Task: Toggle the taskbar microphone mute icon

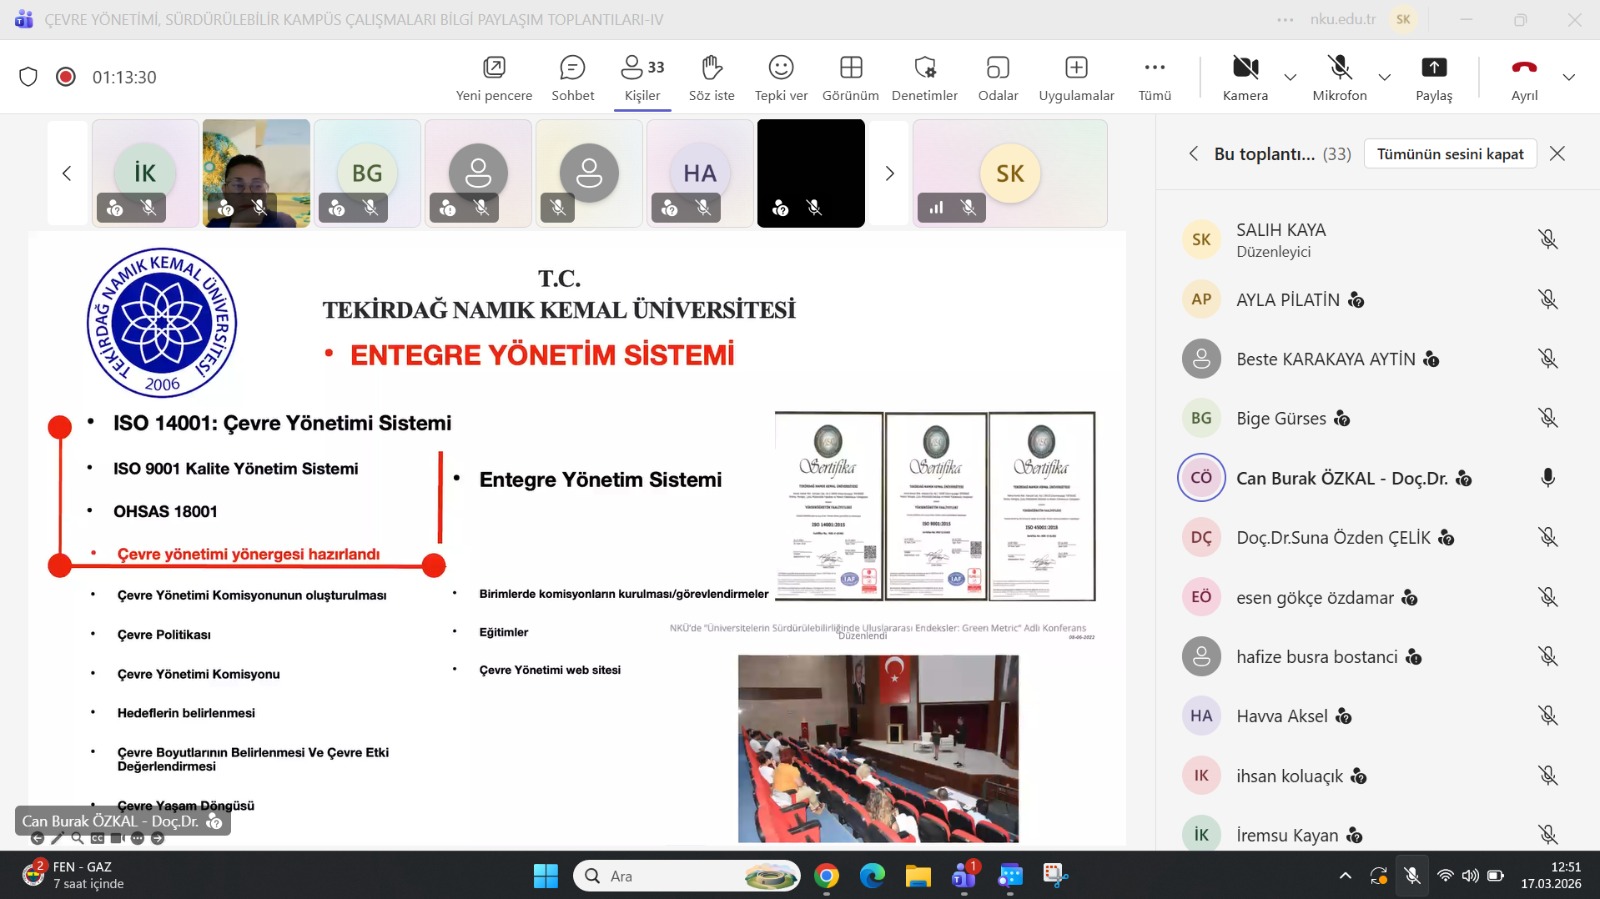Action: click(1412, 876)
